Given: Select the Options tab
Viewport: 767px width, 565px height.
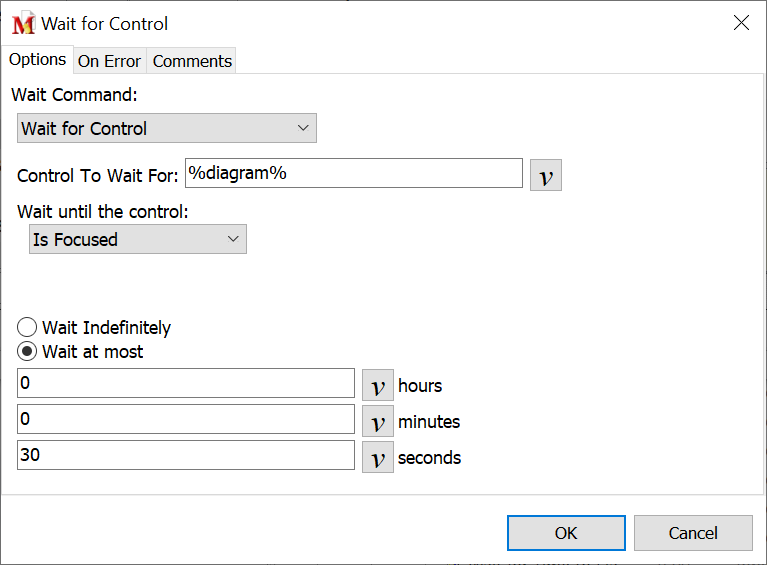Looking at the screenshot, I should tap(37, 60).
